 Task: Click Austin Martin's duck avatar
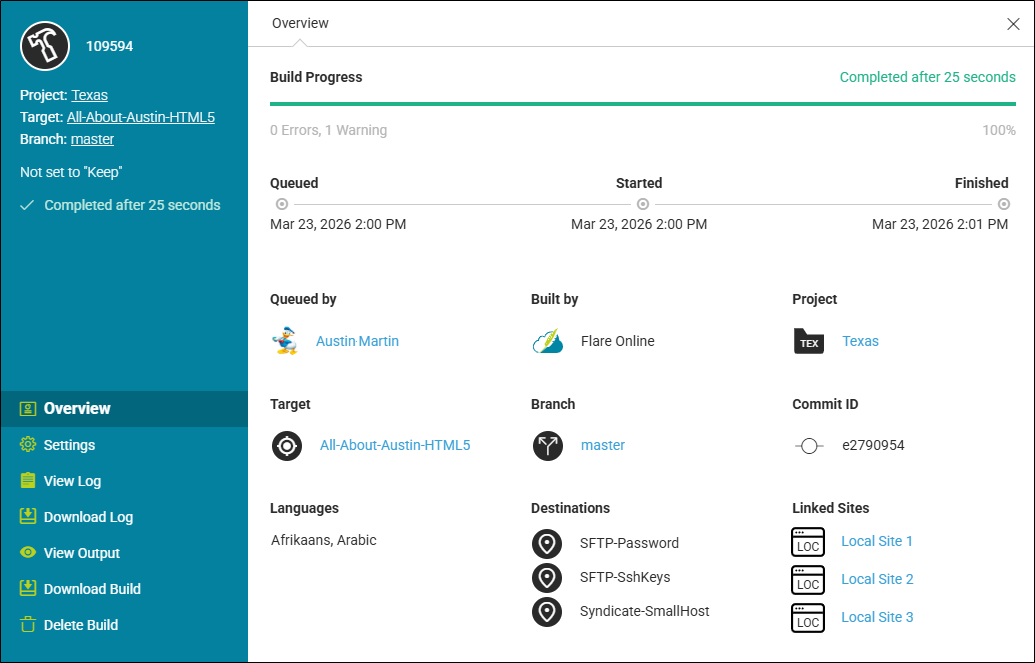(x=285, y=341)
